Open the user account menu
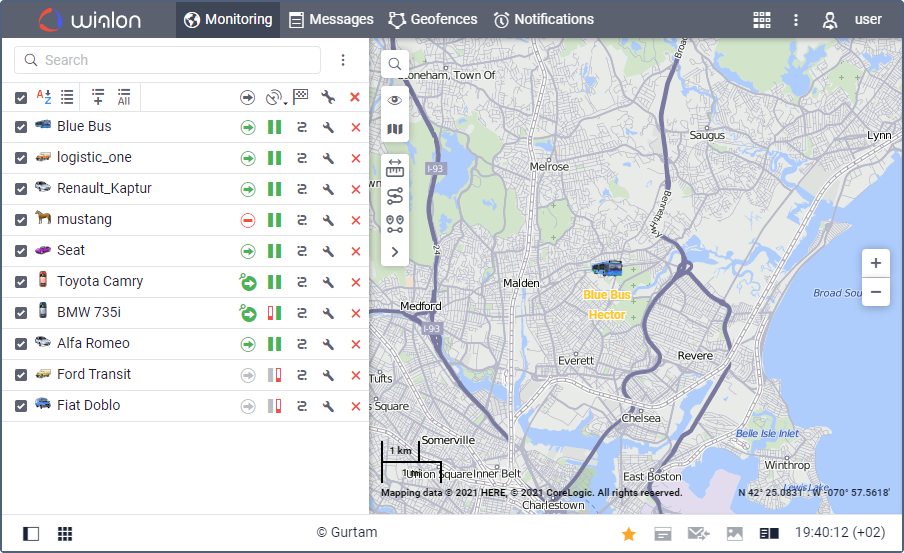 pyautogui.click(x=852, y=20)
